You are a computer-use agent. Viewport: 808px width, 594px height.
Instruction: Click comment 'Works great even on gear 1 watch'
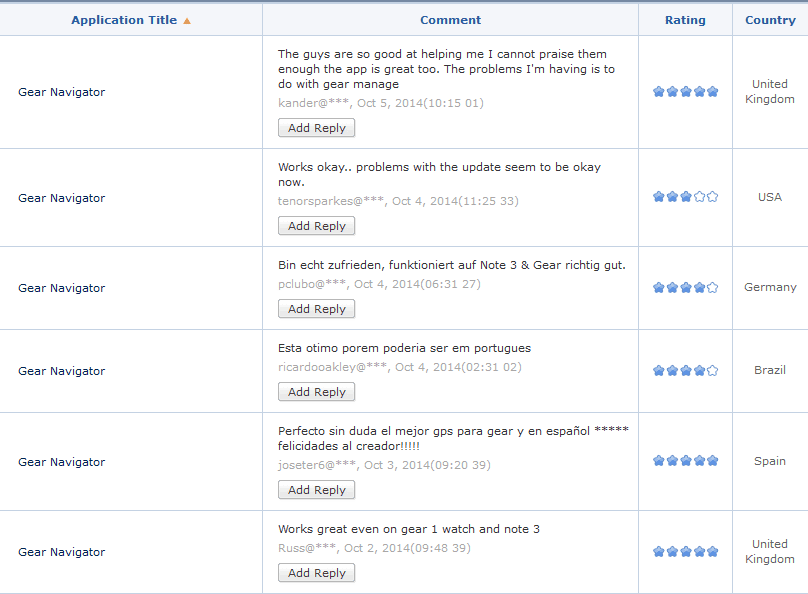pyautogui.click(x=409, y=529)
